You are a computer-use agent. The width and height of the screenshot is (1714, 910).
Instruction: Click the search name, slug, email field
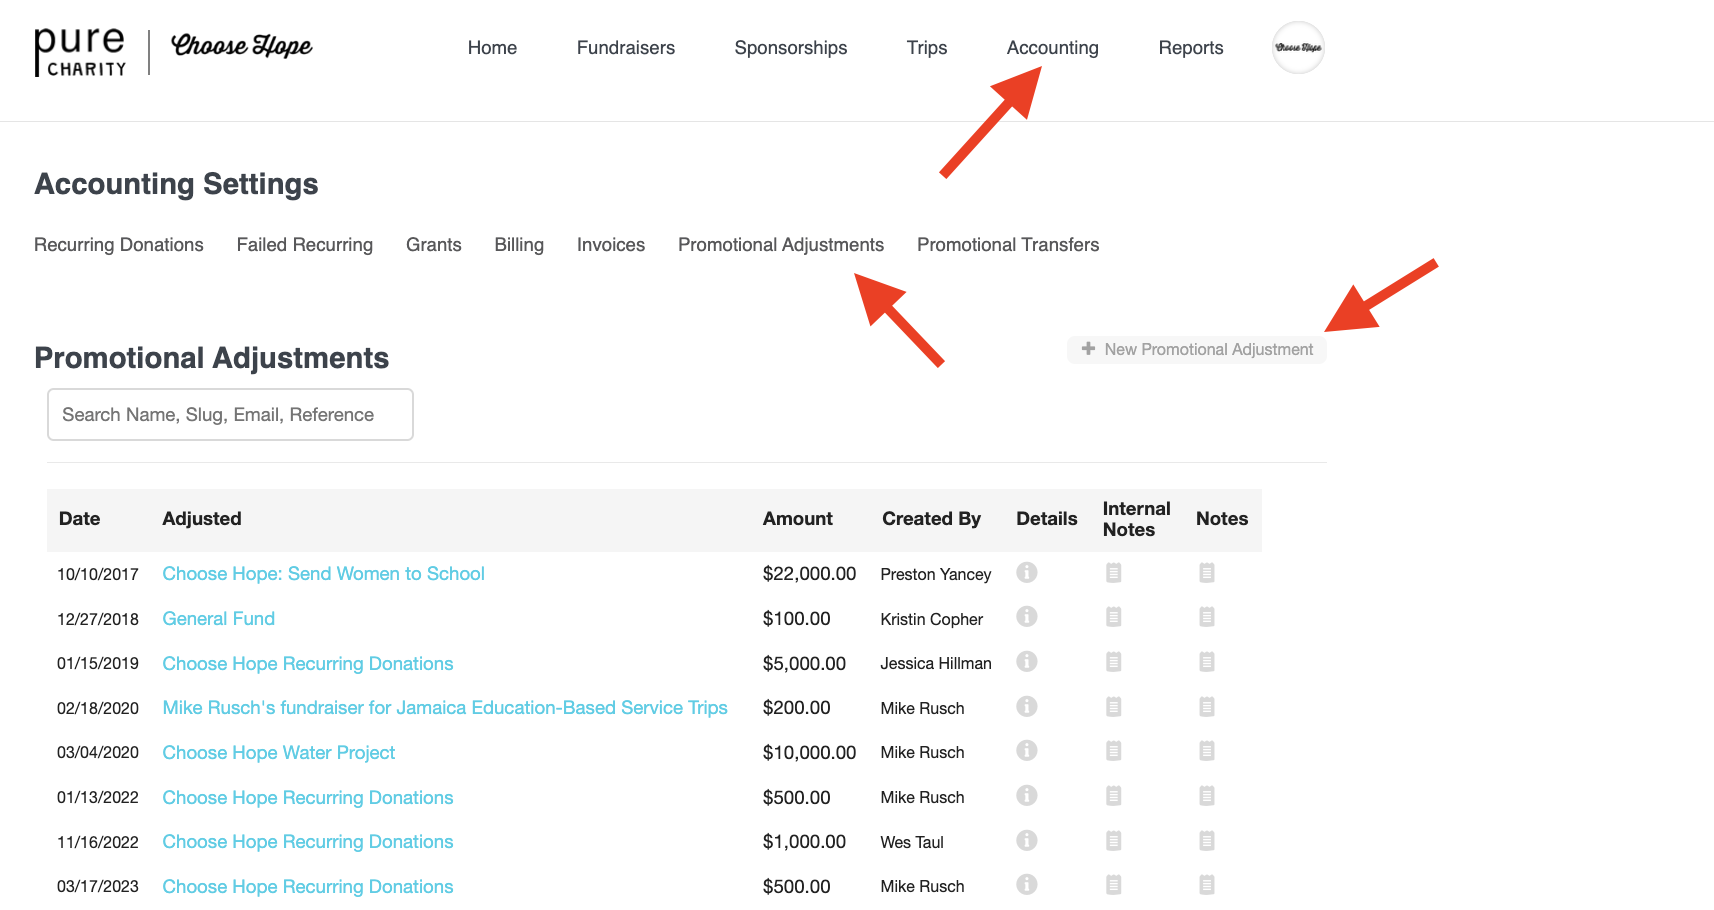230,415
